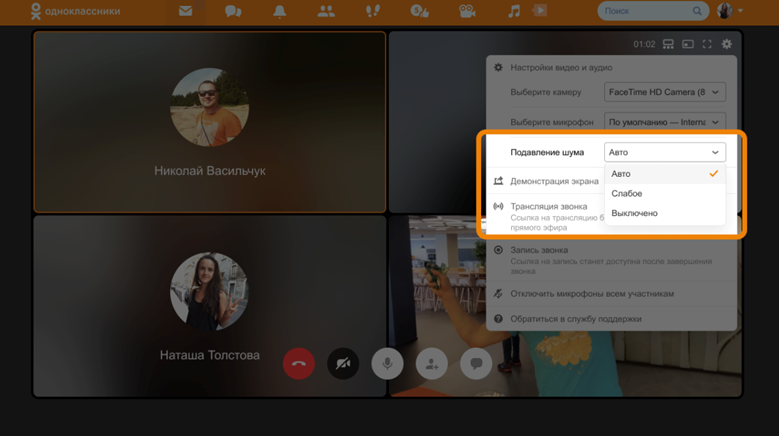Switch to picture-in-picture layout icon

point(688,44)
